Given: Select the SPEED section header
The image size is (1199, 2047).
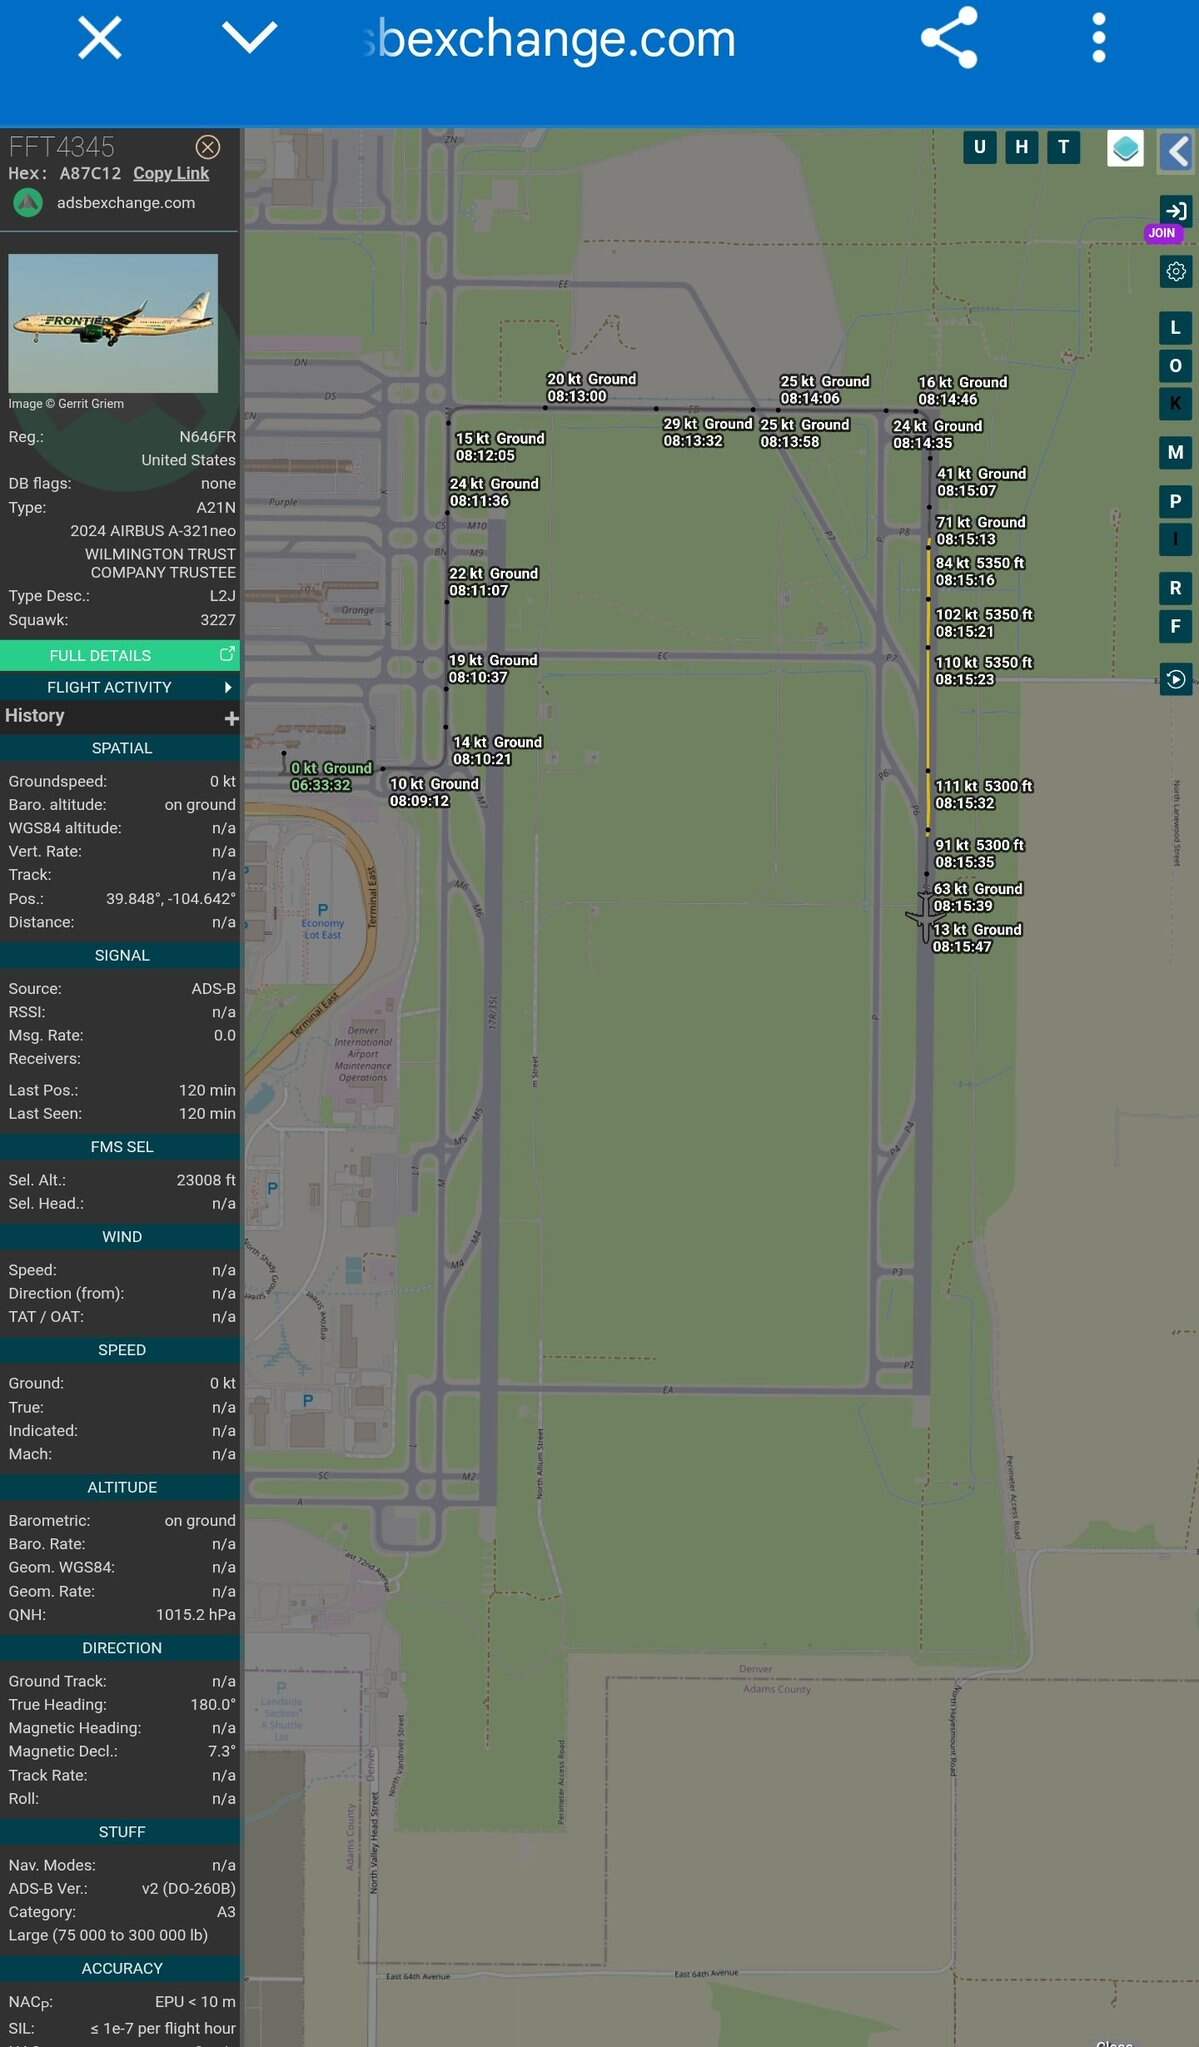Looking at the screenshot, I should pos(121,1350).
